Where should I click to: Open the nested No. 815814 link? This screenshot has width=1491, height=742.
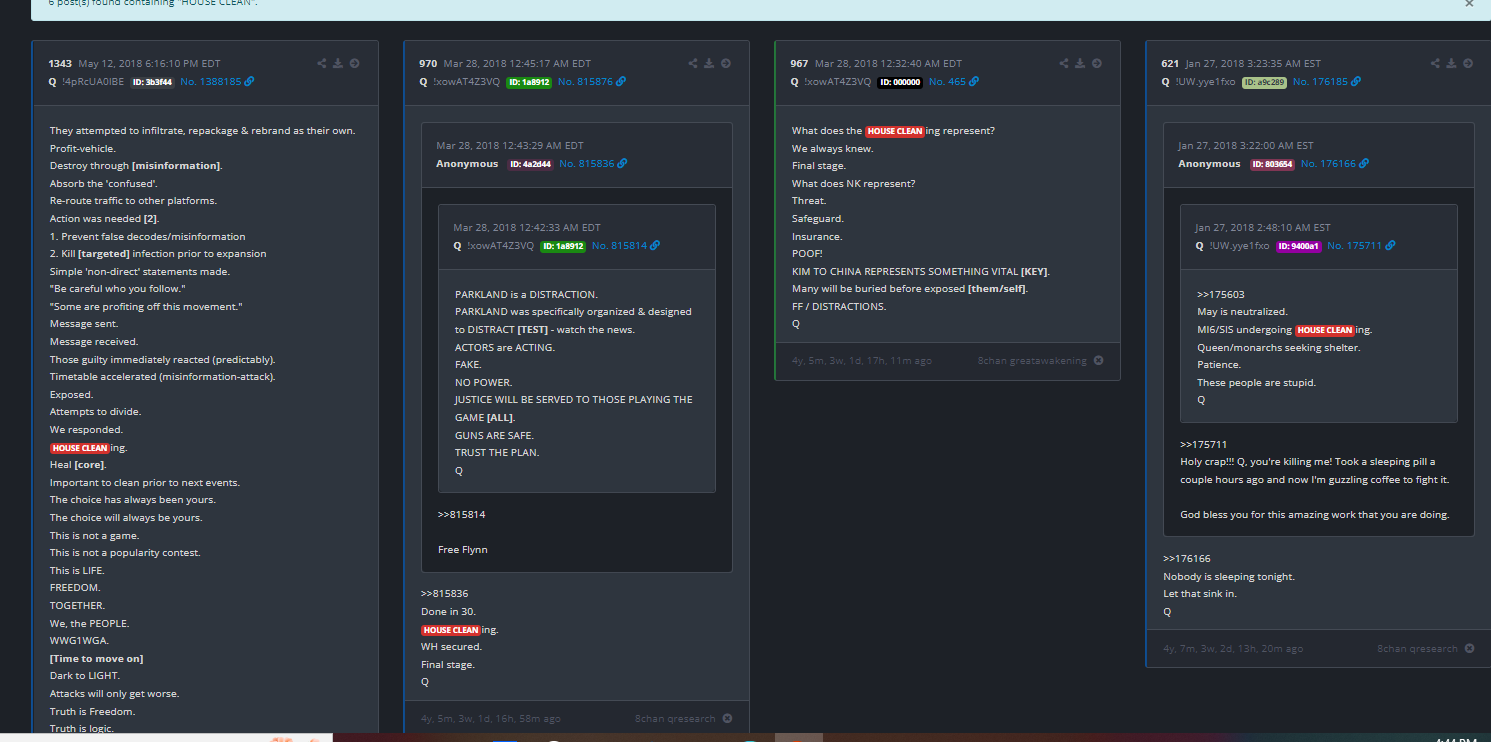pos(626,245)
